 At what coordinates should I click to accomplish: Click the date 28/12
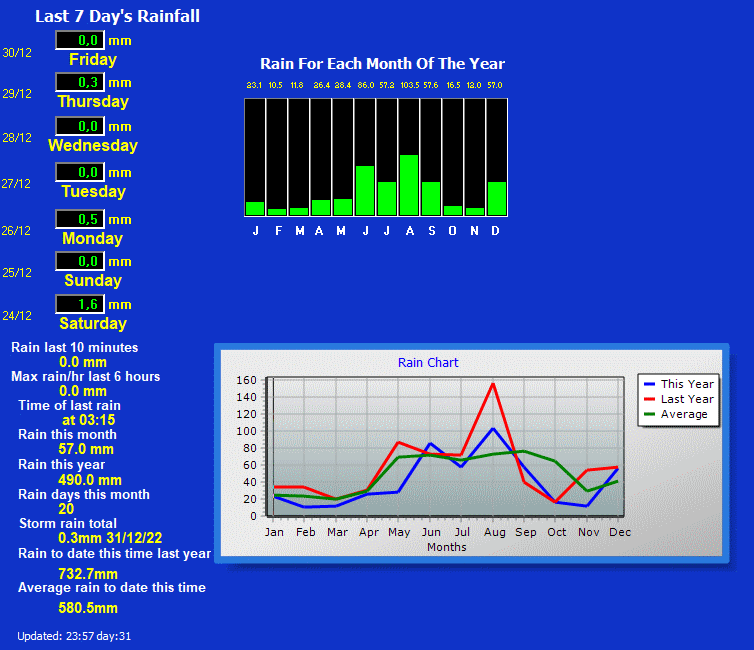click(x=17, y=138)
